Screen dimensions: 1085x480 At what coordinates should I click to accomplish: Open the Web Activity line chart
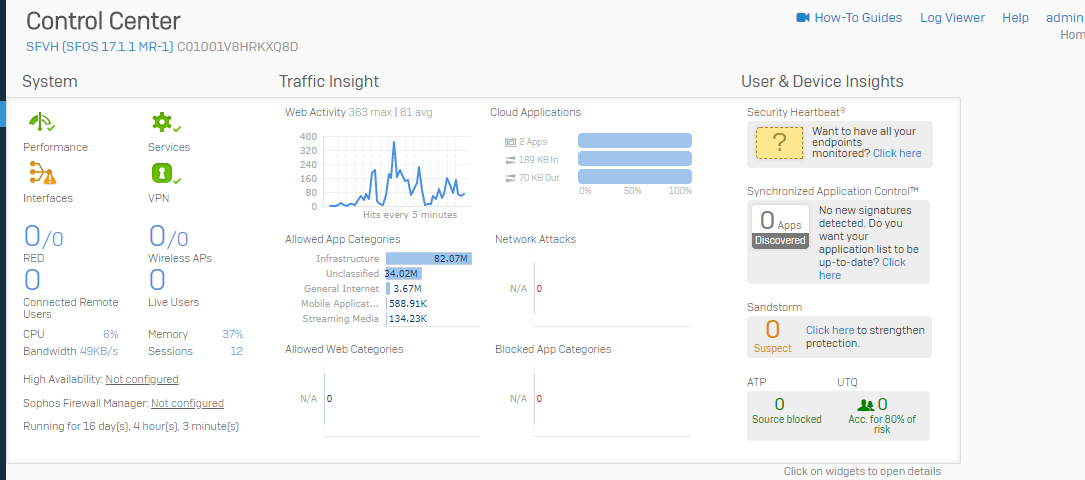click(x=396, y=171)
